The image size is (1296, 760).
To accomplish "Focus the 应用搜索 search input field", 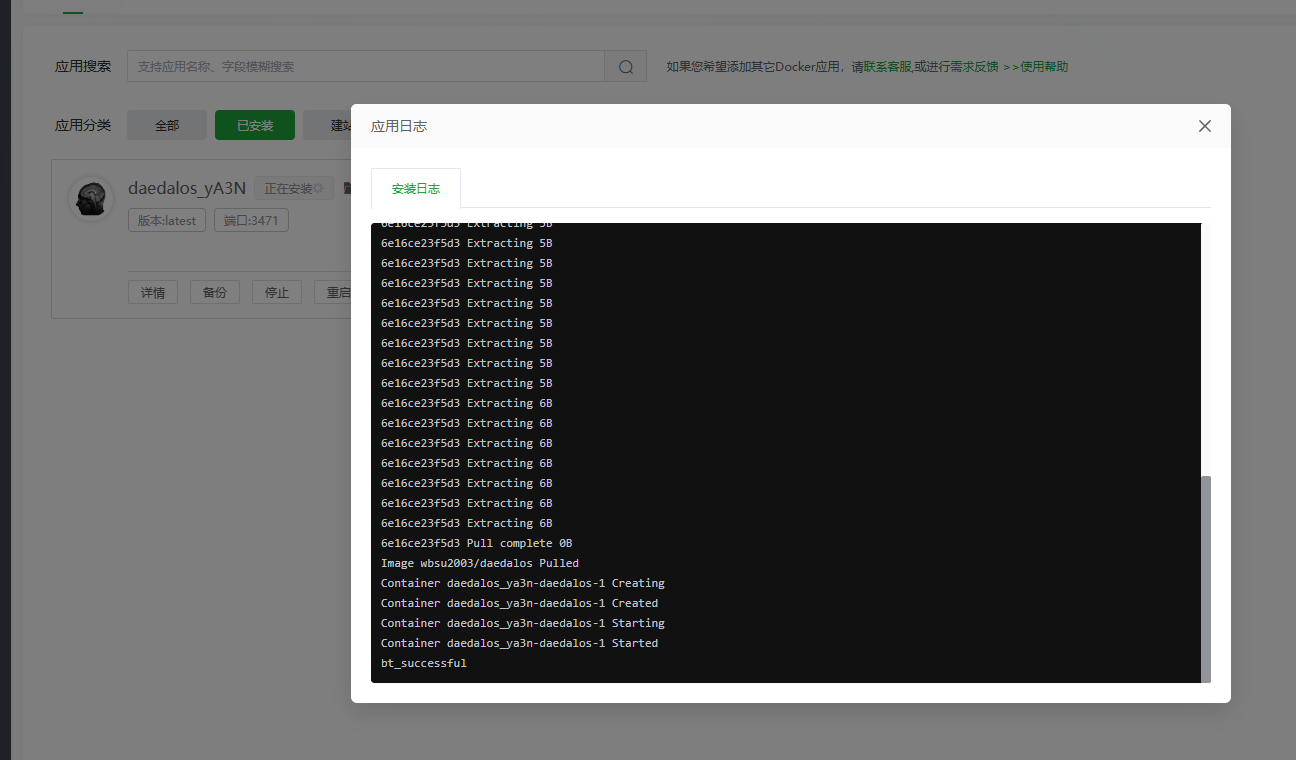I will coord(365,67).
